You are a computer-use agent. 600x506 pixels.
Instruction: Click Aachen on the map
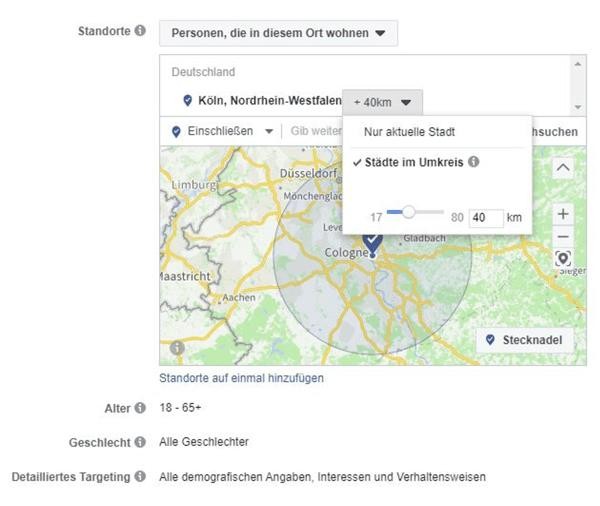(x=239, y=297)
